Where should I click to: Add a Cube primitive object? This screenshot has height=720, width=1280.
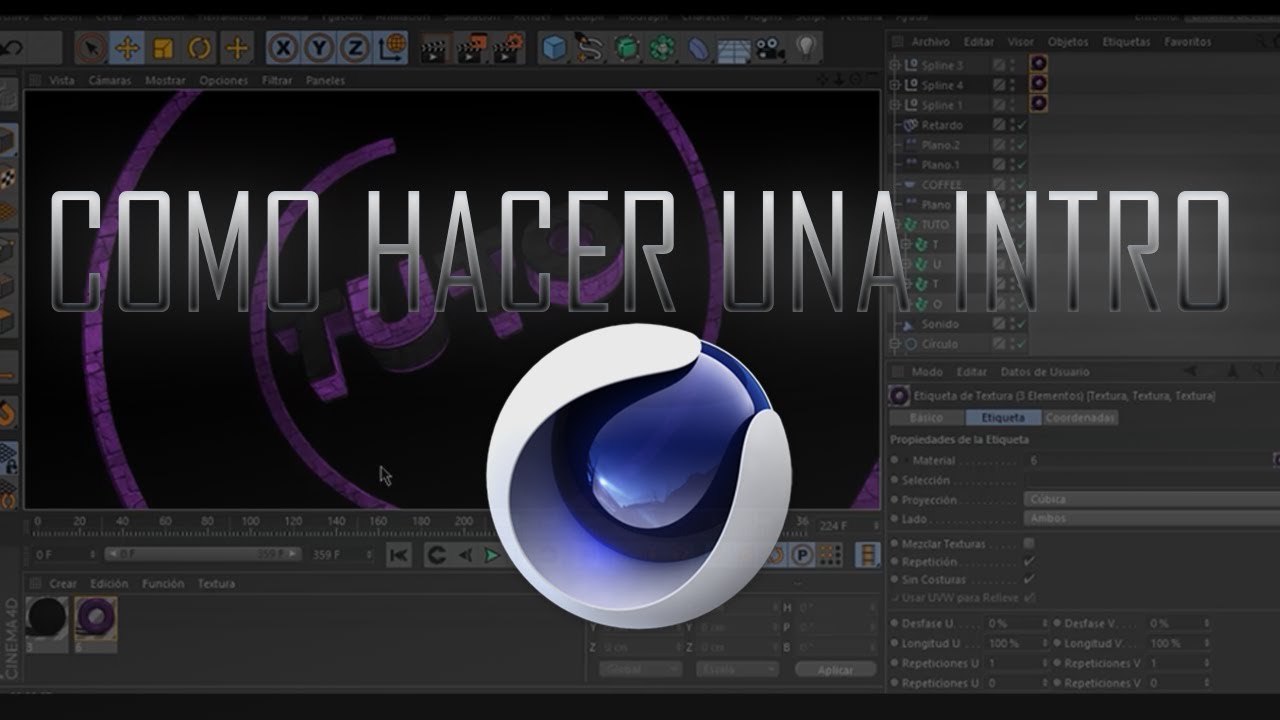pyautogui.click(x=554, y=47)
